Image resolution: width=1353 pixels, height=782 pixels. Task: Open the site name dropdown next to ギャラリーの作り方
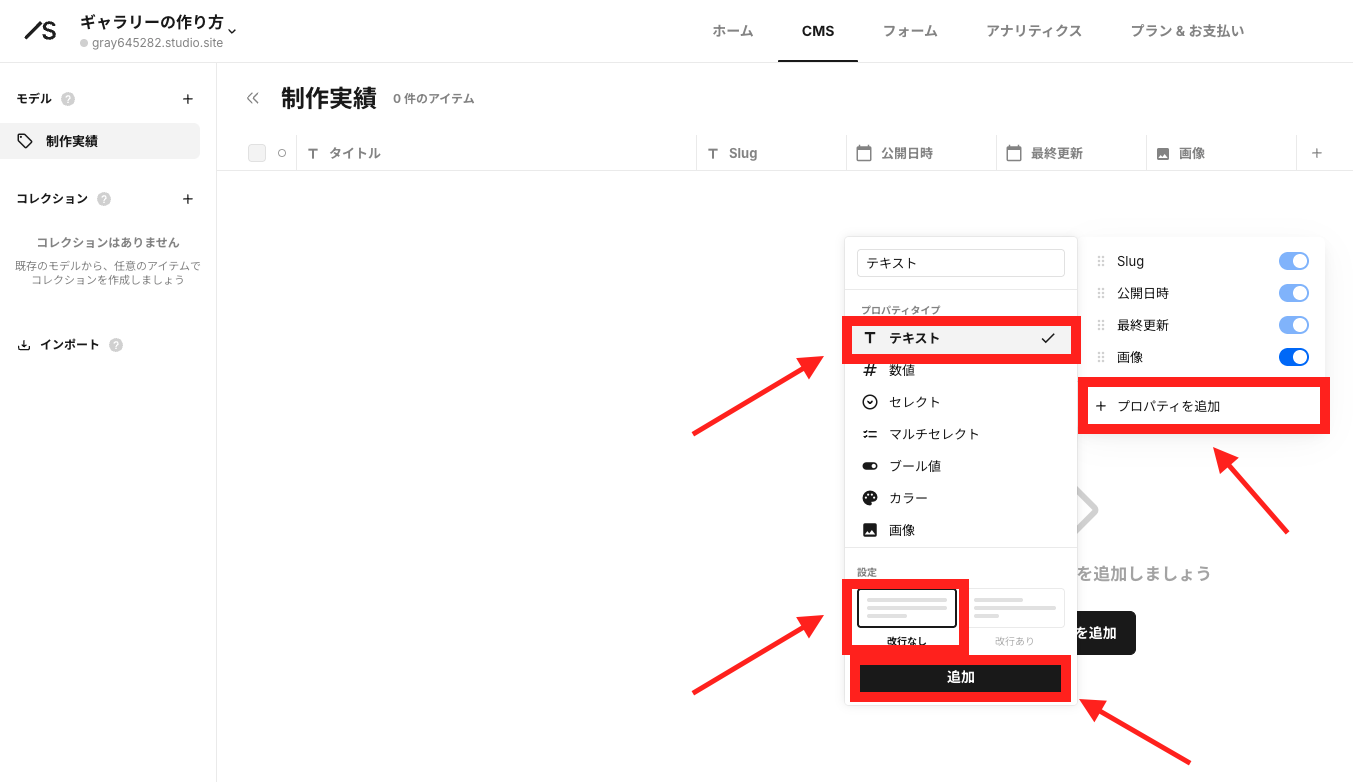coord(231,31)
